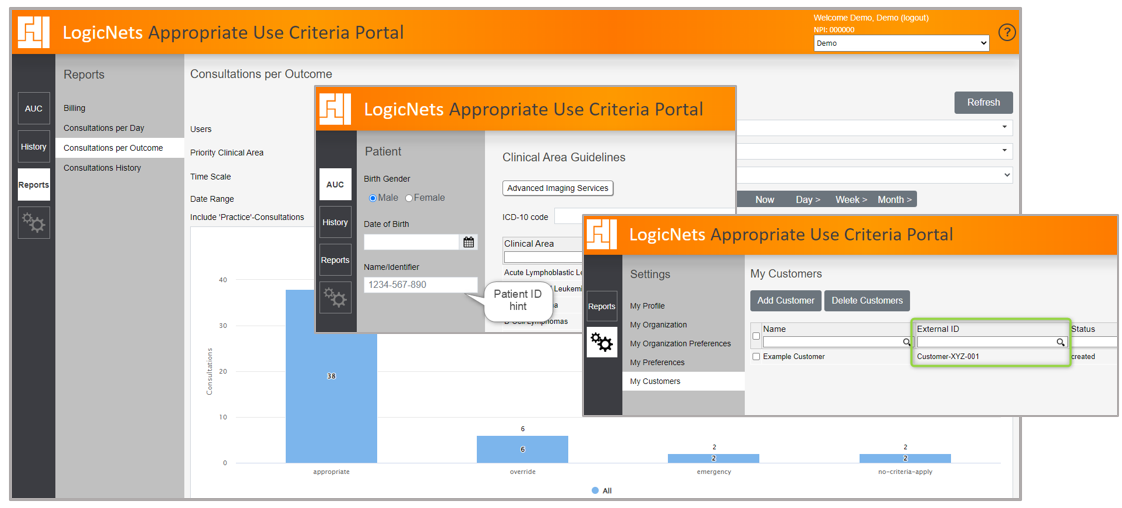The width and height of the screenshot is (1122, 508).
Task: Click Delete Customers button
Action: coord(867,301)
